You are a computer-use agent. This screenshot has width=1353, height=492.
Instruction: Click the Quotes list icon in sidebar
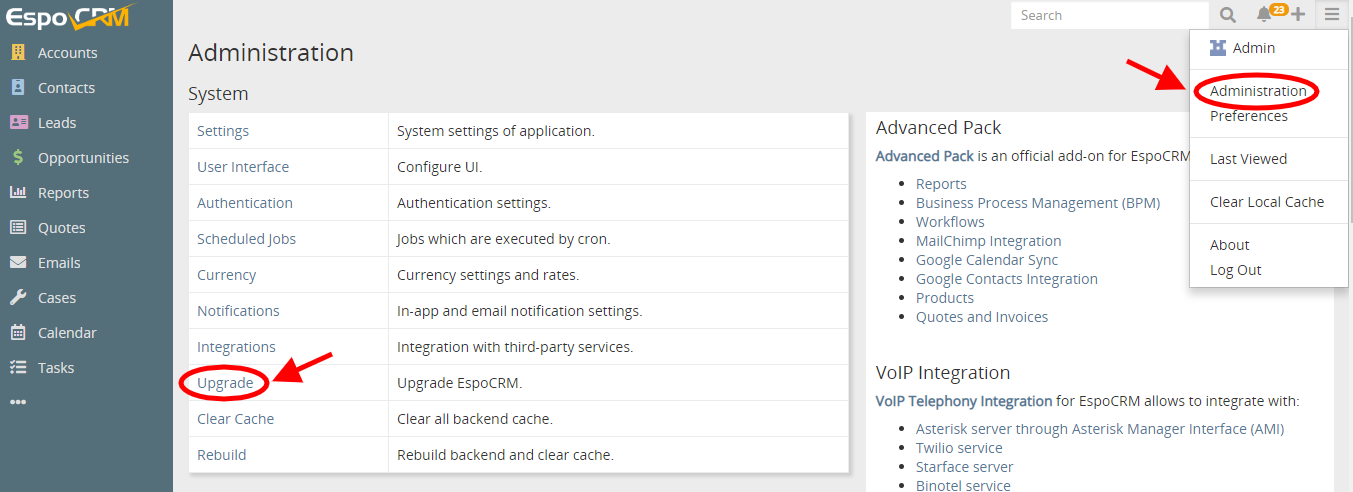[18, 228]
